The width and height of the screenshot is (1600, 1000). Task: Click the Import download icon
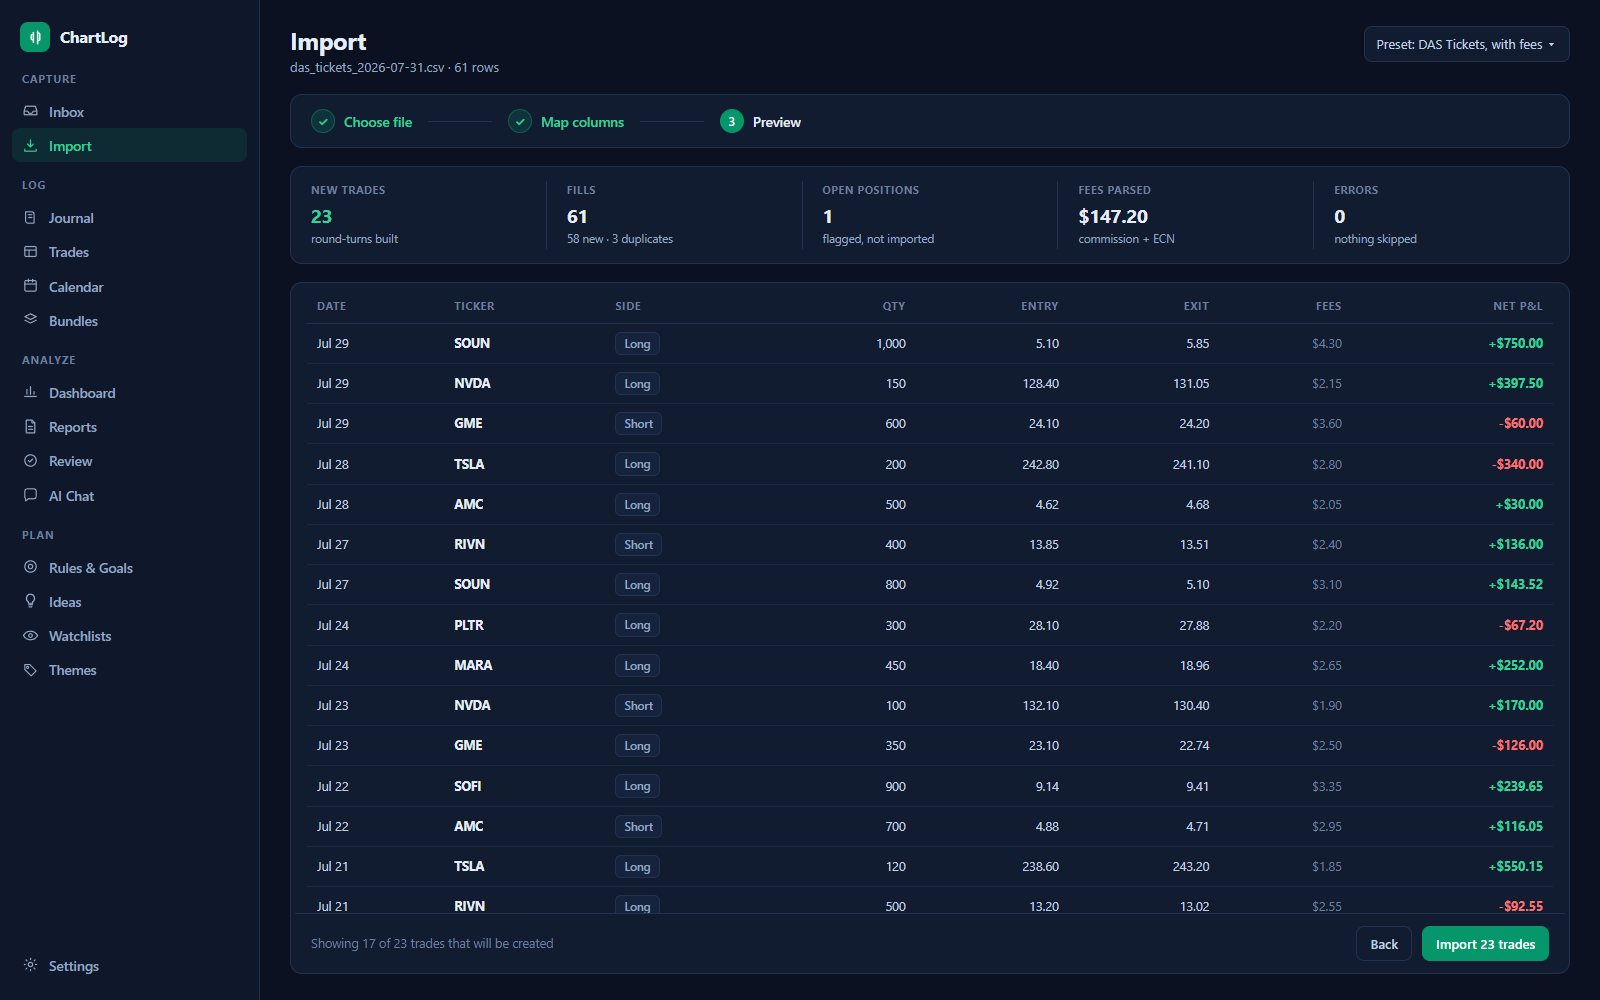coord(31,145)
